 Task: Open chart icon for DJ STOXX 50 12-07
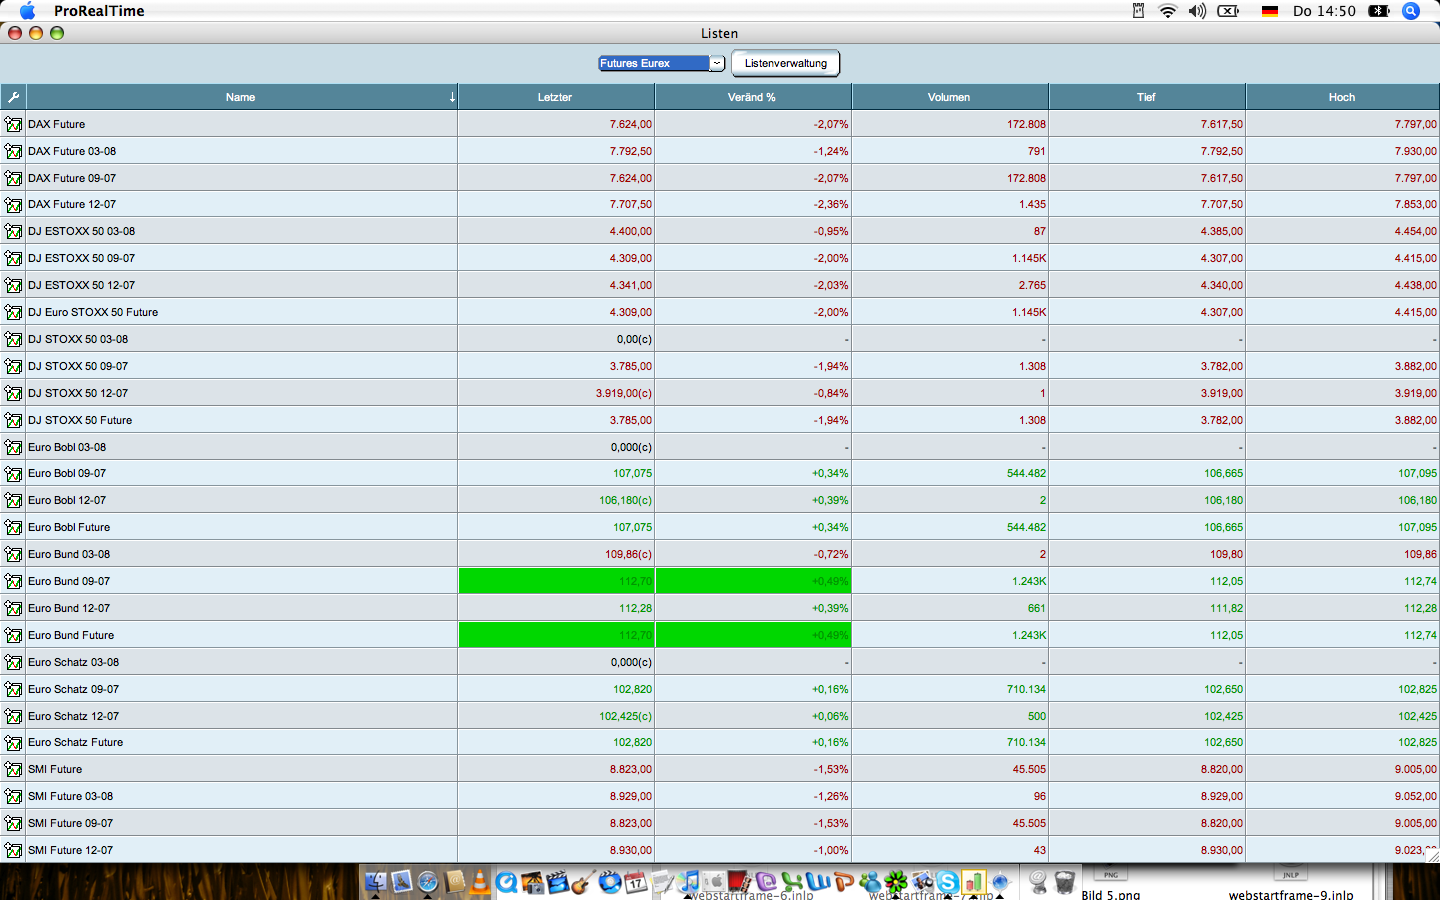[13, 394]
